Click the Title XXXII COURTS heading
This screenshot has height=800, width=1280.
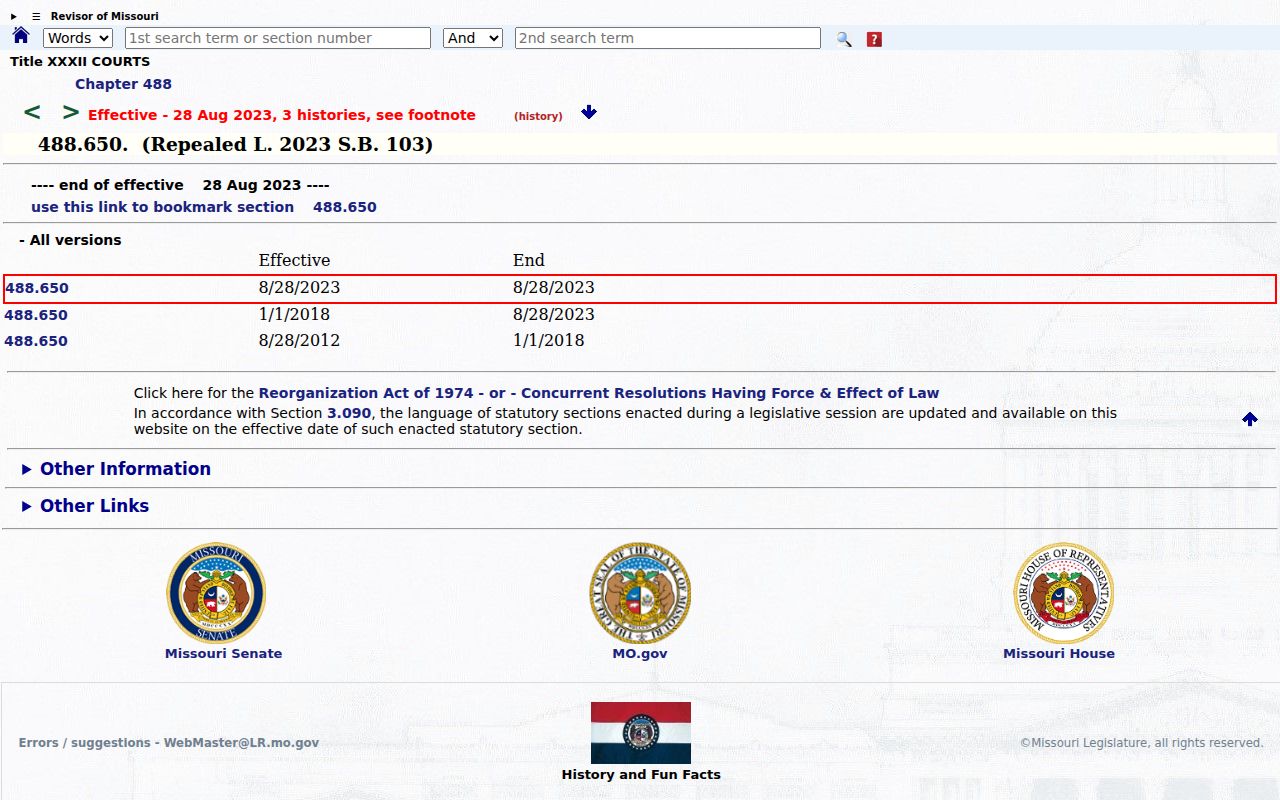[80, 62]
